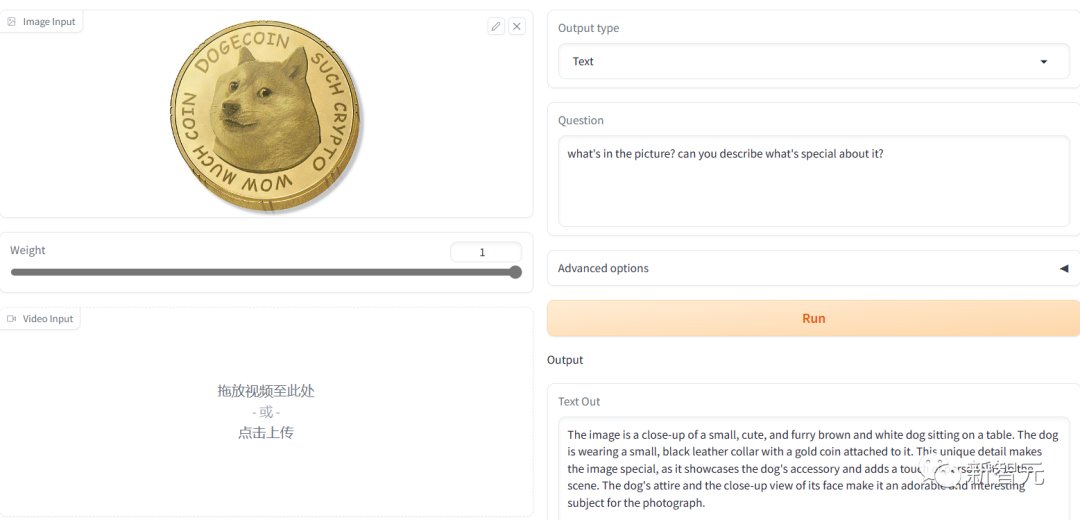Expand Advanced options section
The image size is (1080, 520).
click(x=813, y=268)
